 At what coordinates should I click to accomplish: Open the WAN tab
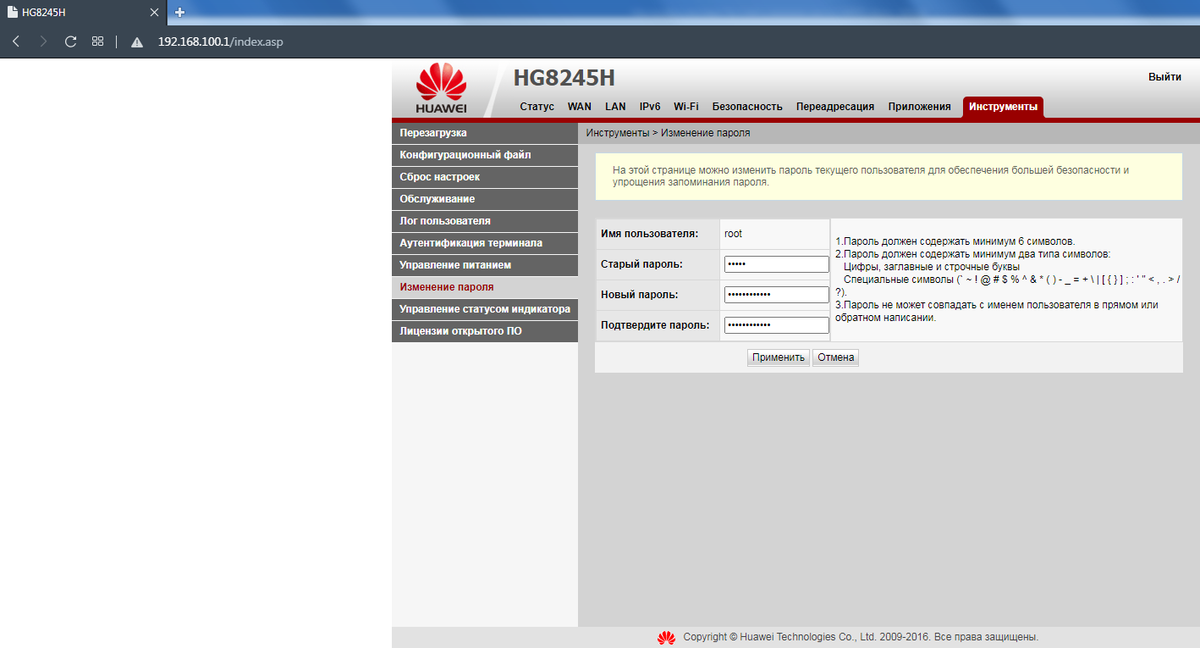pos(579,106)
